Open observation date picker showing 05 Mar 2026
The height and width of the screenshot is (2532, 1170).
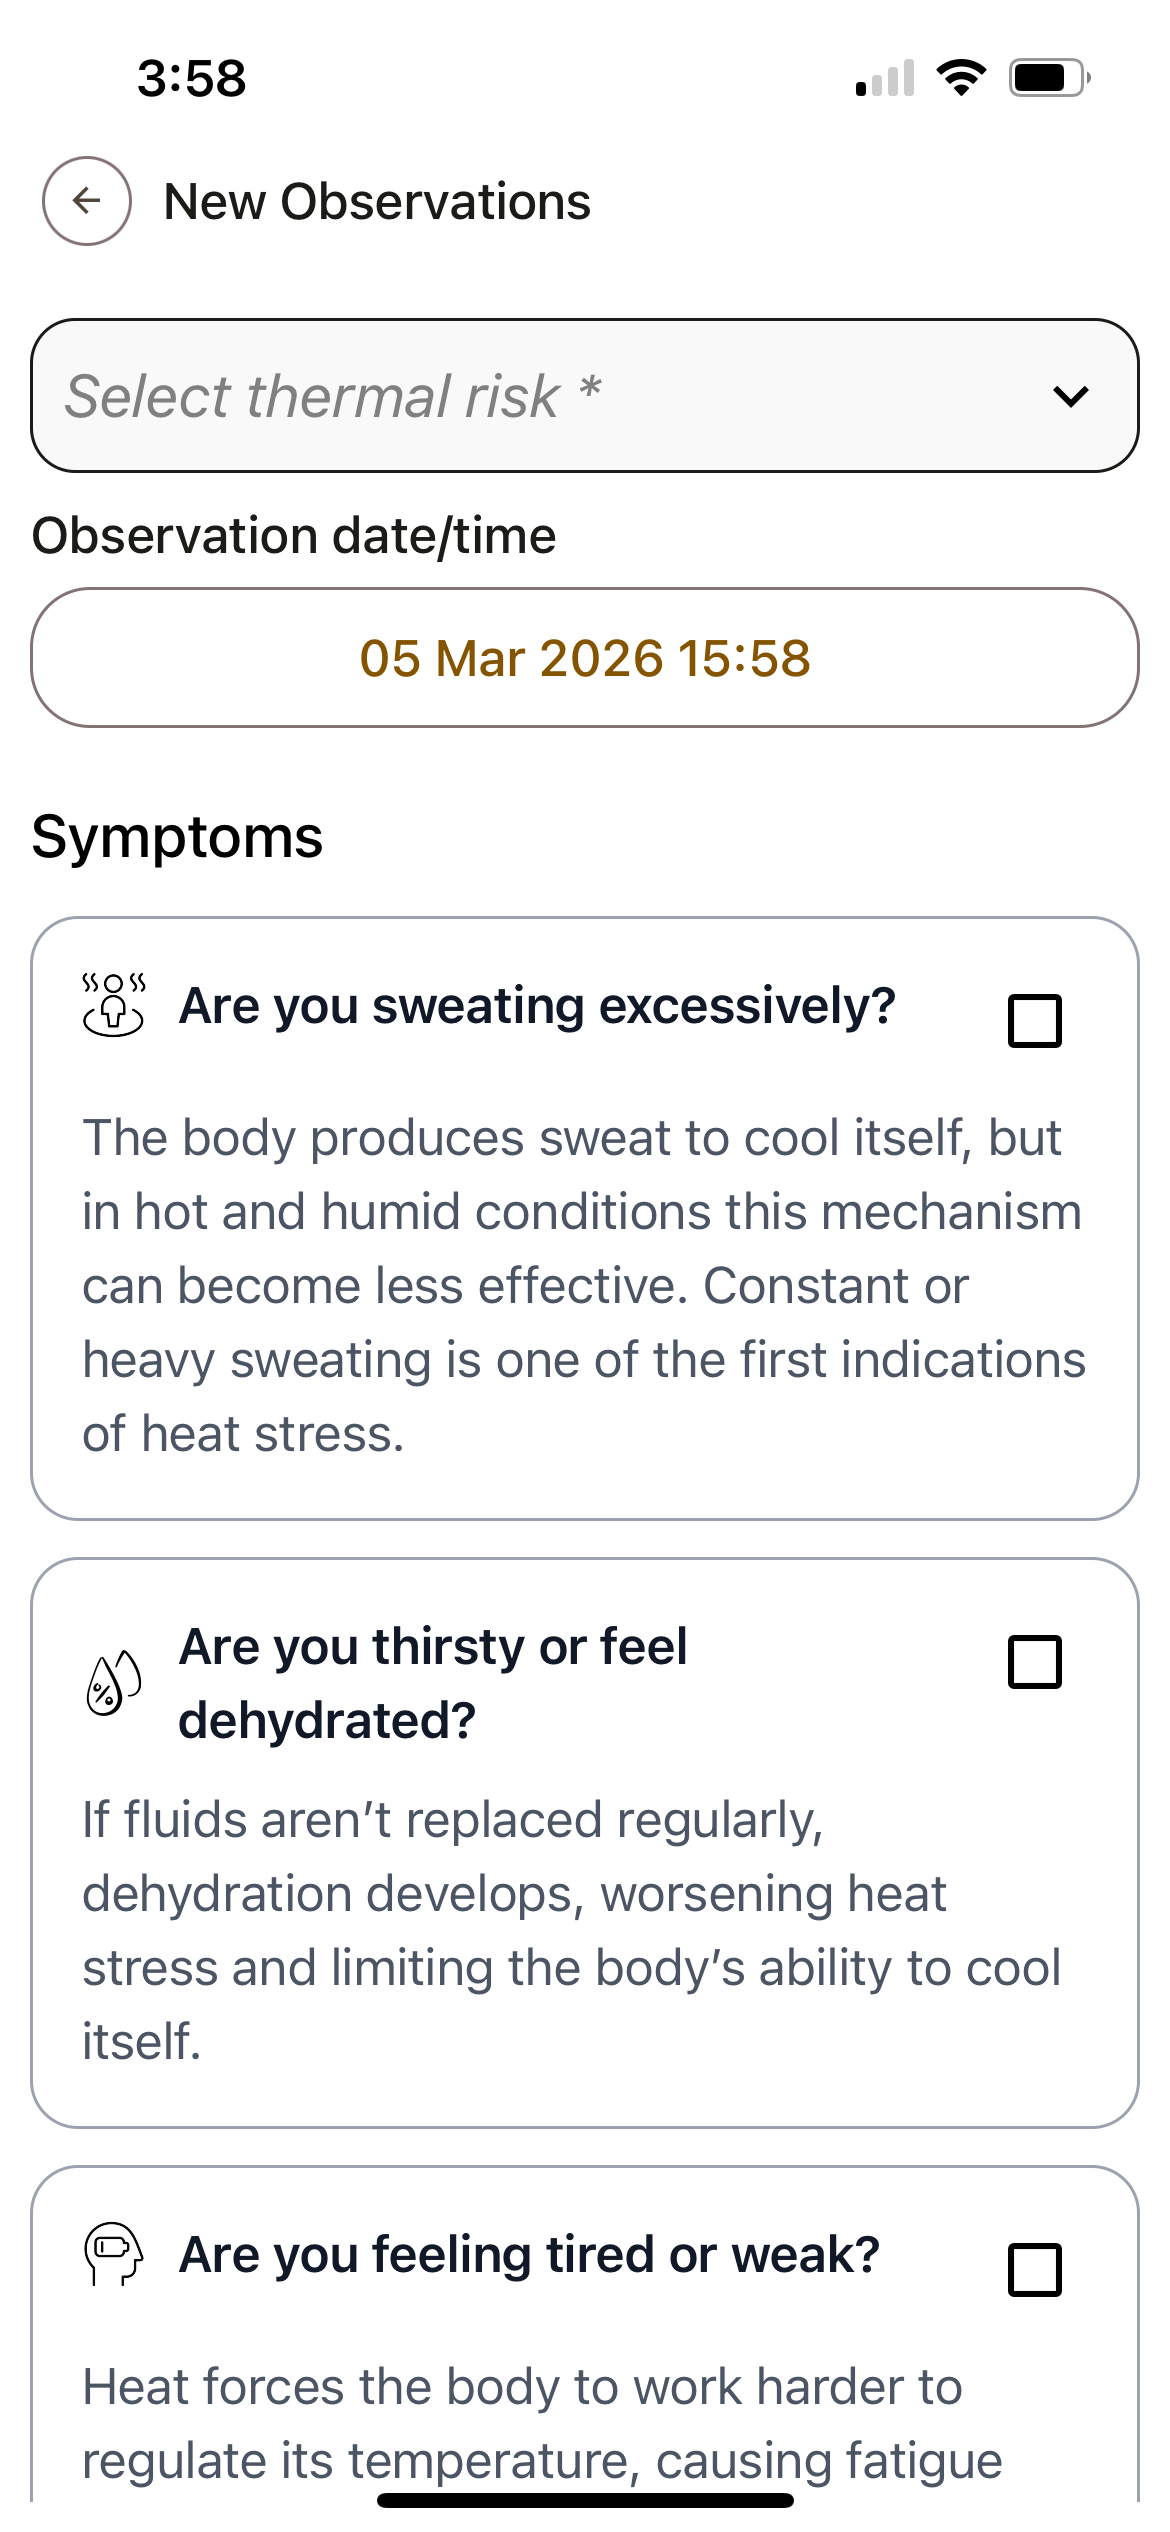585,658
